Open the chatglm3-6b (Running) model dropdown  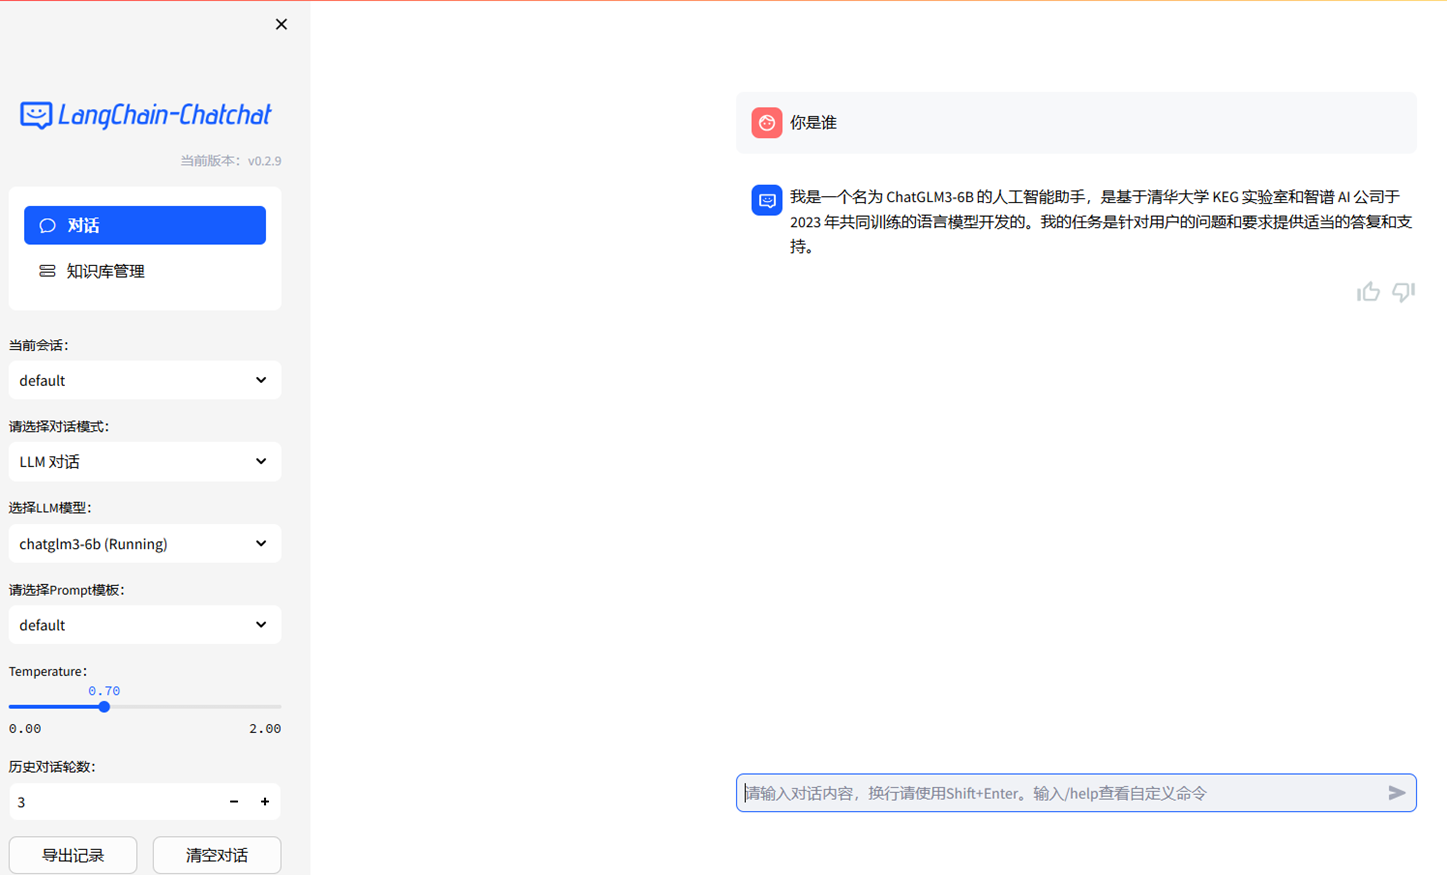point(145,544)
